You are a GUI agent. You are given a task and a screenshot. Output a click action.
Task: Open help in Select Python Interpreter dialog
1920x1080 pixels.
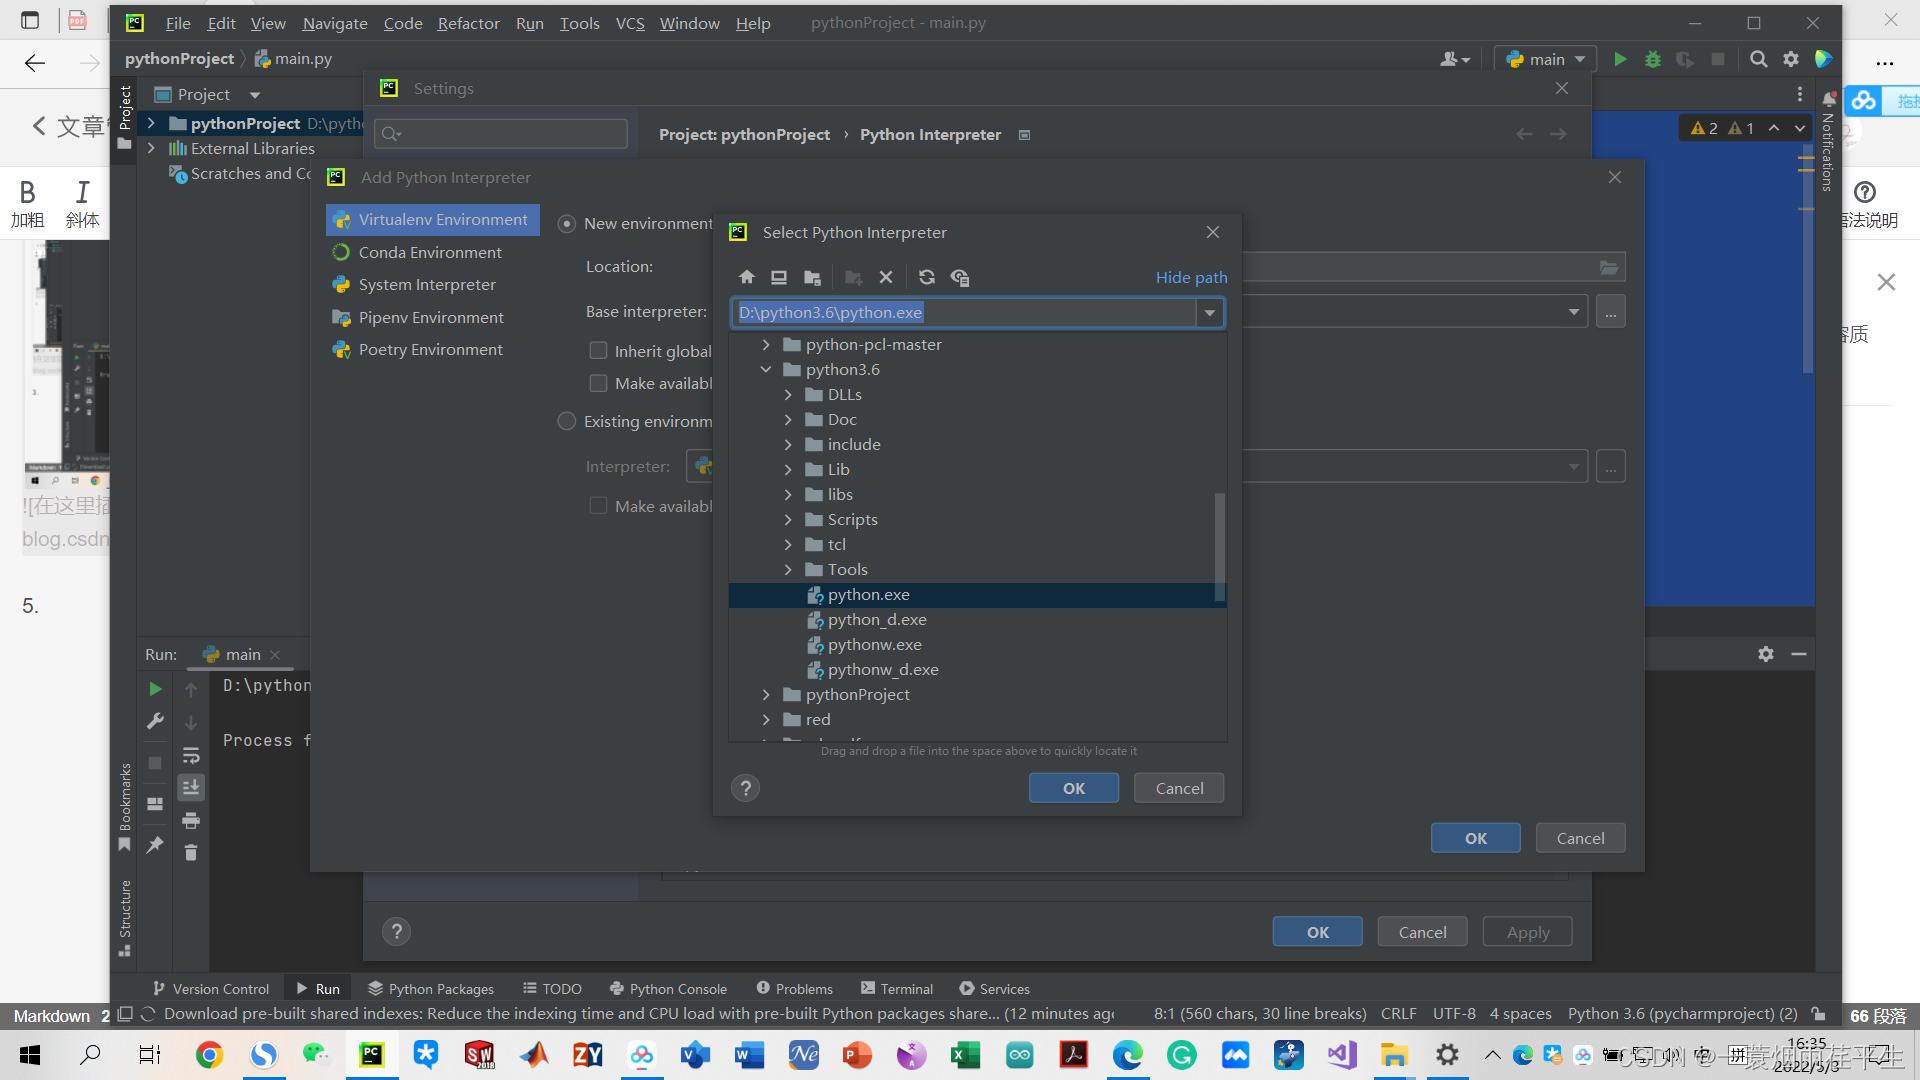click(x=745, y=788)
